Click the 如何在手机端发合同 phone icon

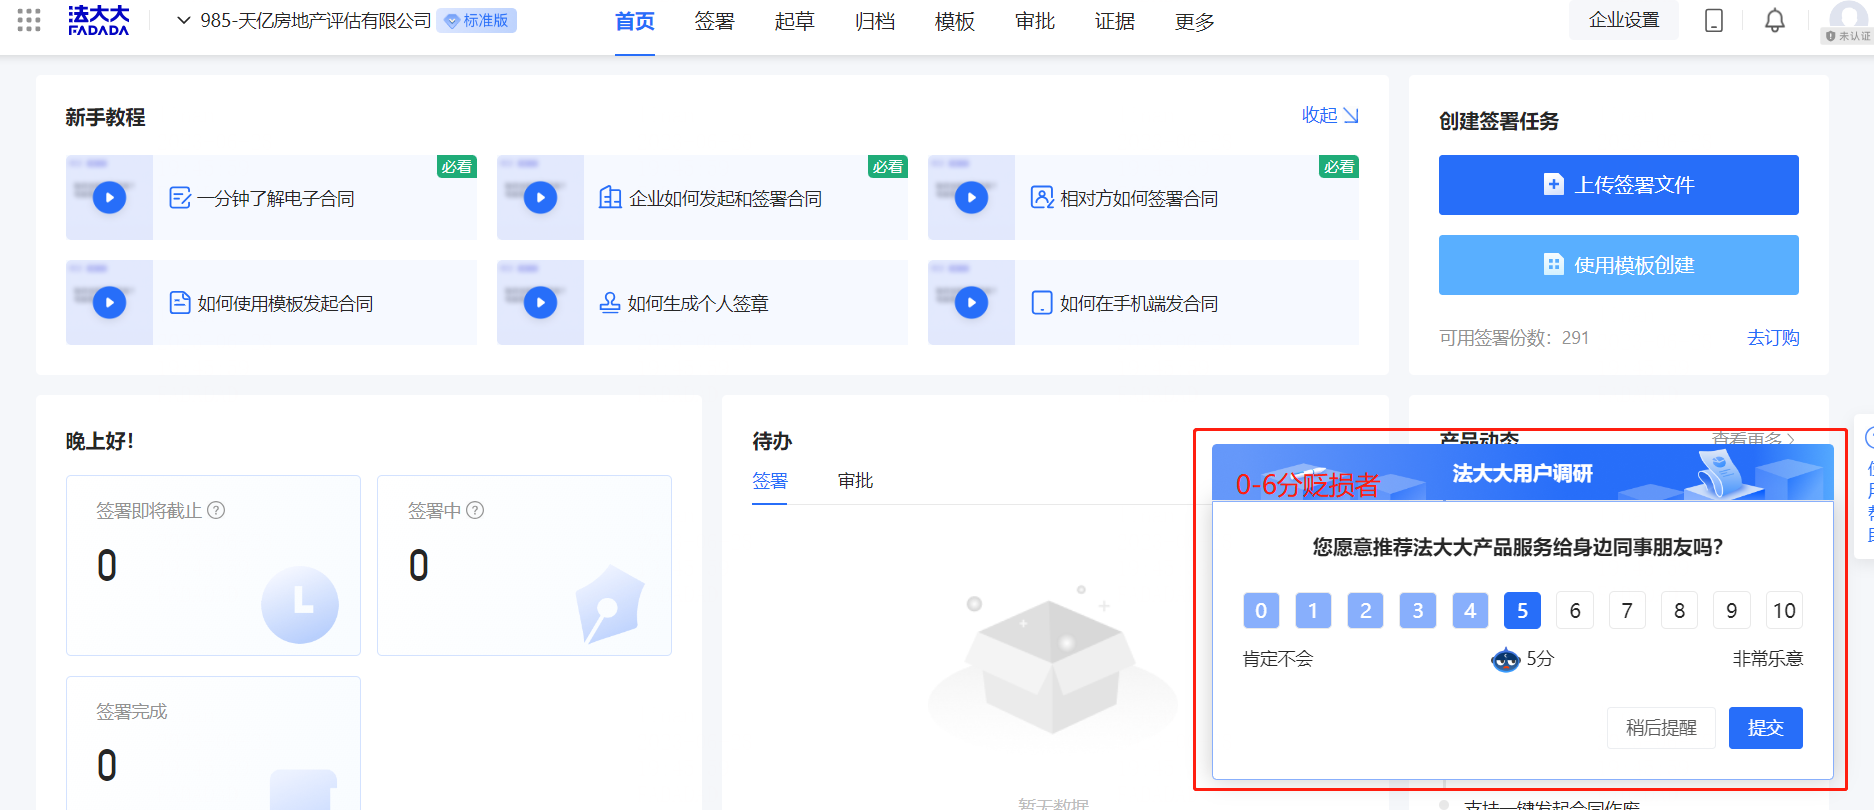(x=1042, y=303)
